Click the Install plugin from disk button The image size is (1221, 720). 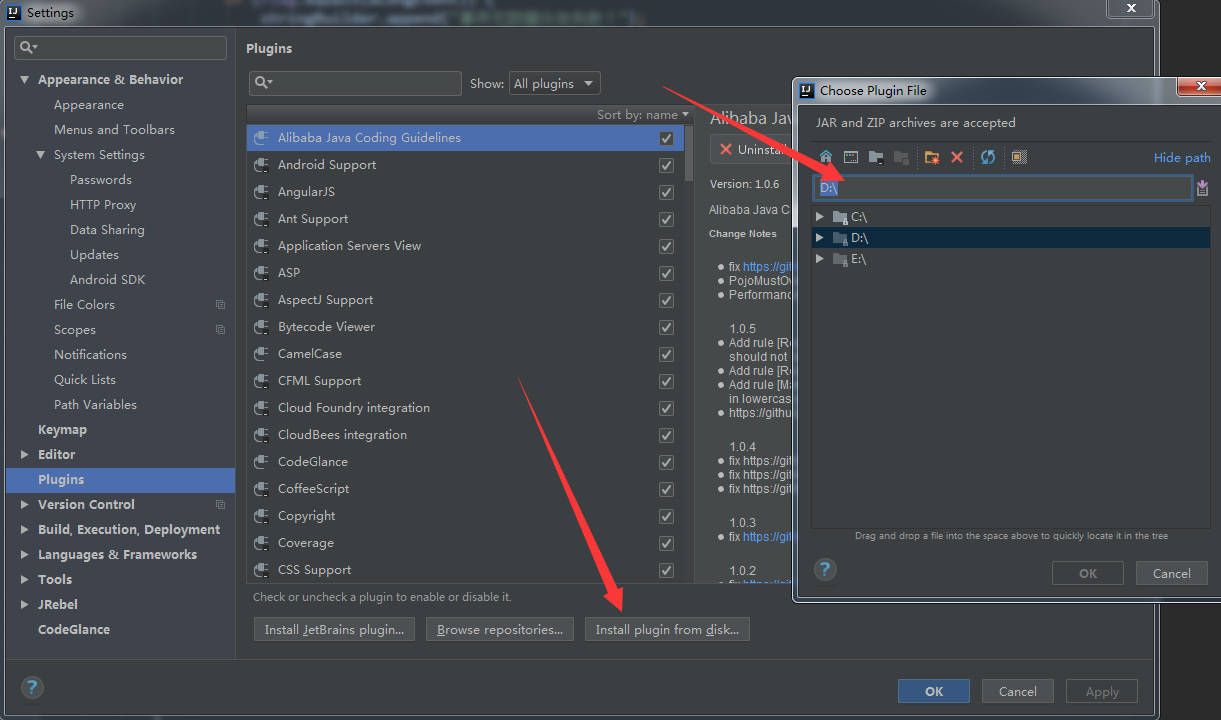667,629
